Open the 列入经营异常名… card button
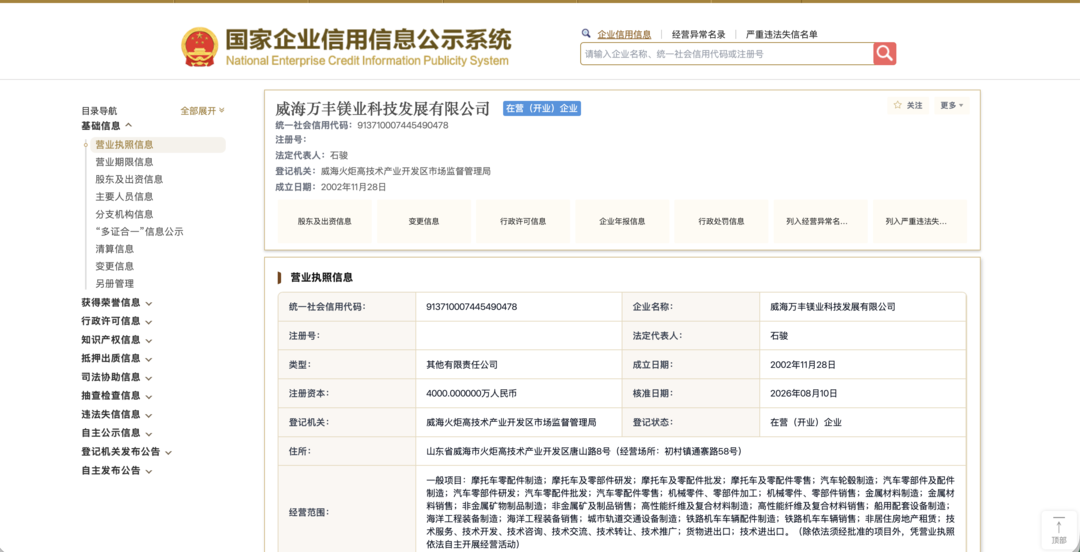Viewport: 1080px width, 552px height. tap(820, 222)
